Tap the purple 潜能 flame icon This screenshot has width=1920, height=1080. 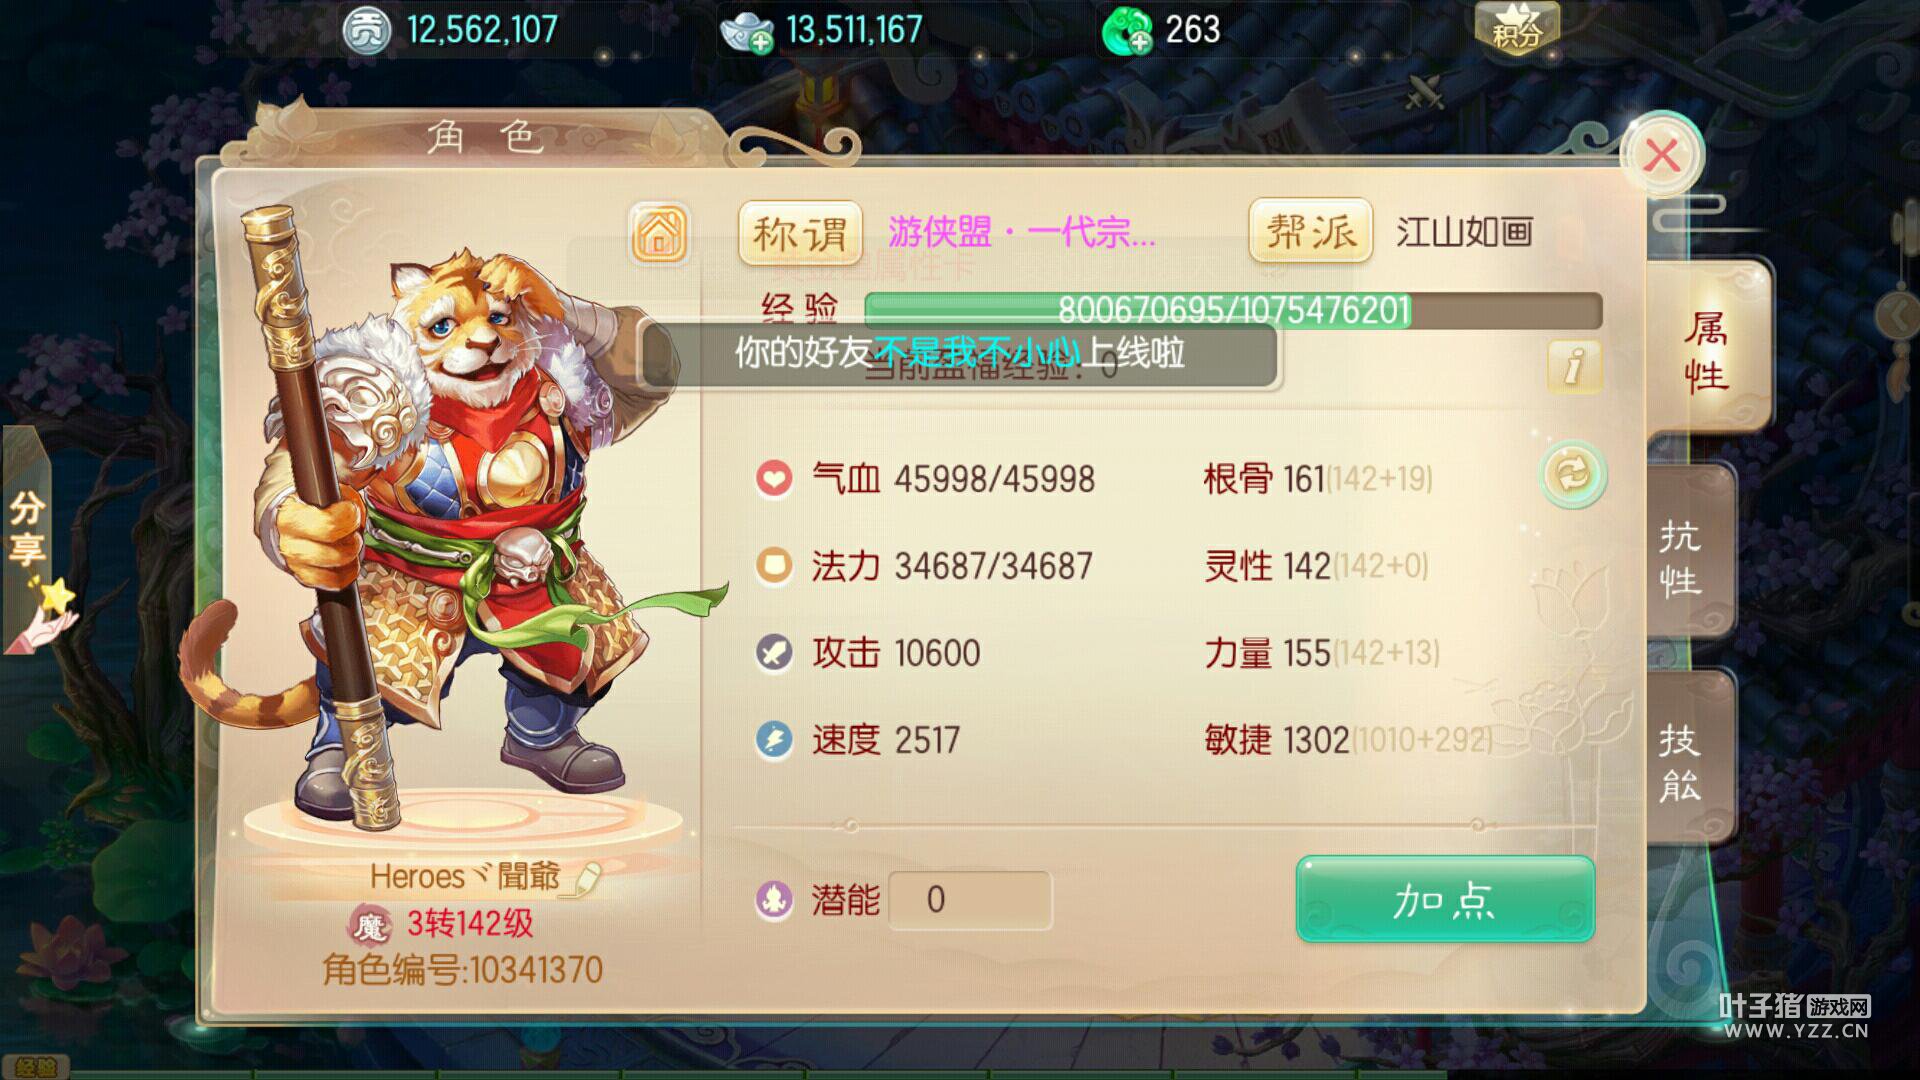pos(773,900)
